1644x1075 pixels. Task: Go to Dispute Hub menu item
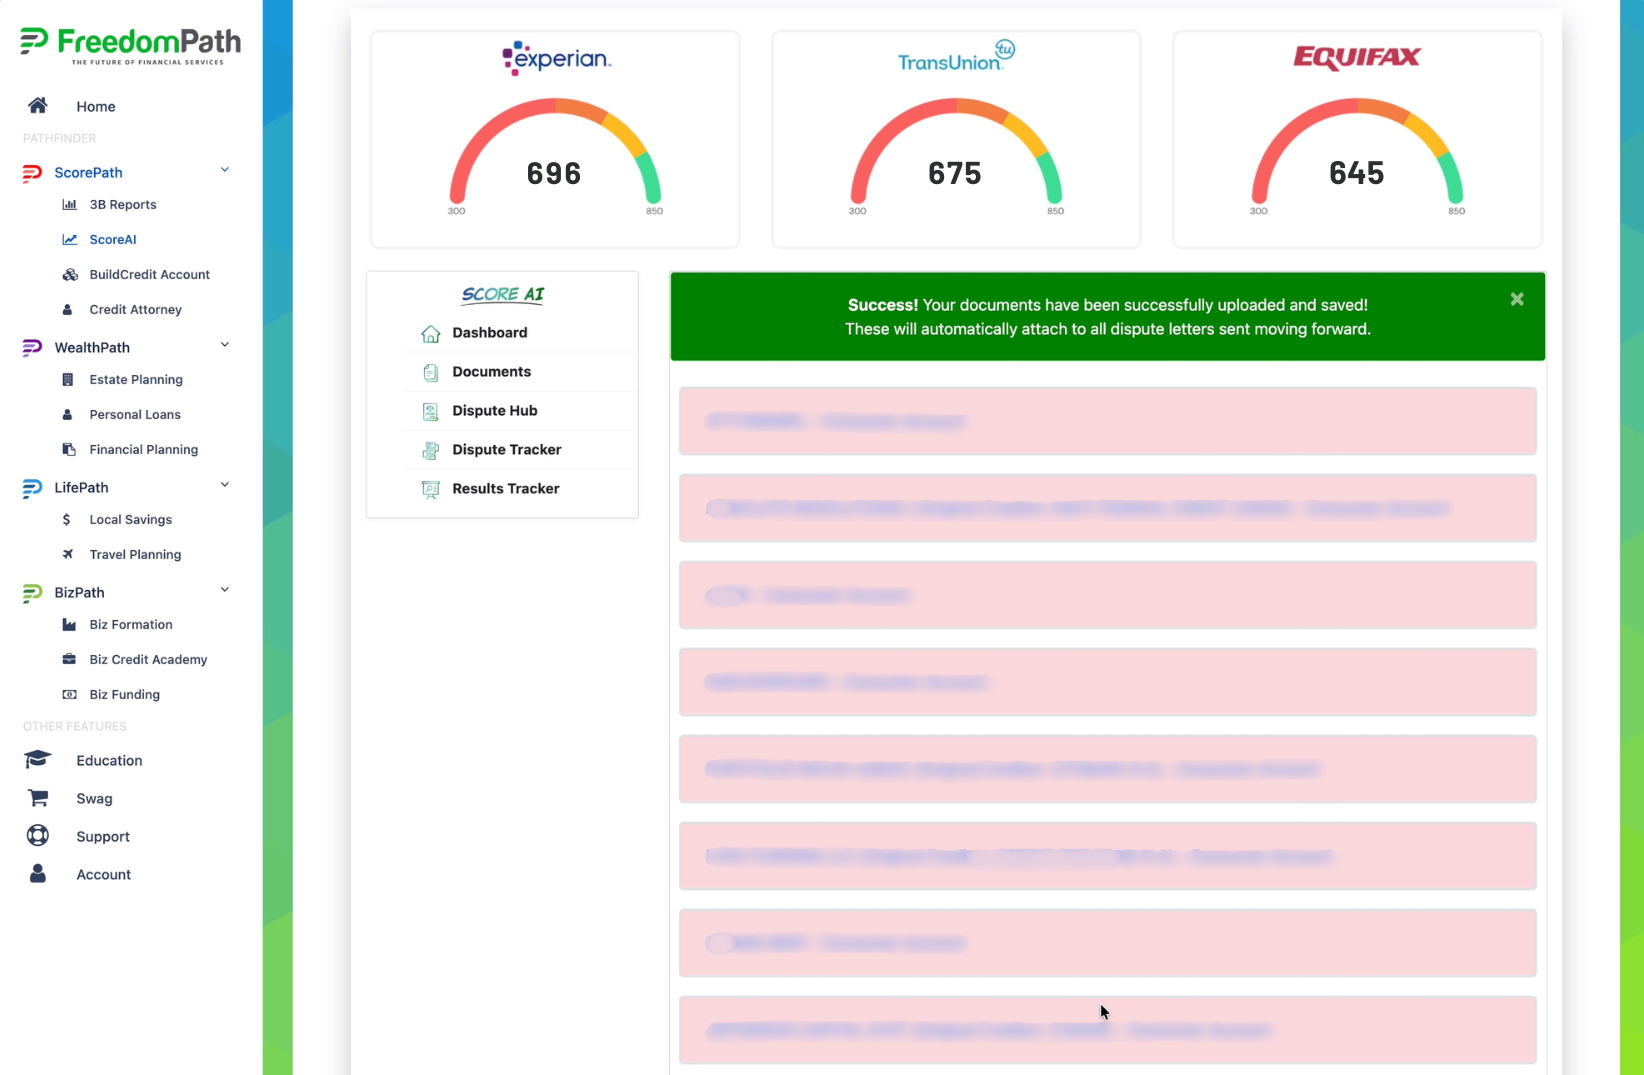click(494, 411)
